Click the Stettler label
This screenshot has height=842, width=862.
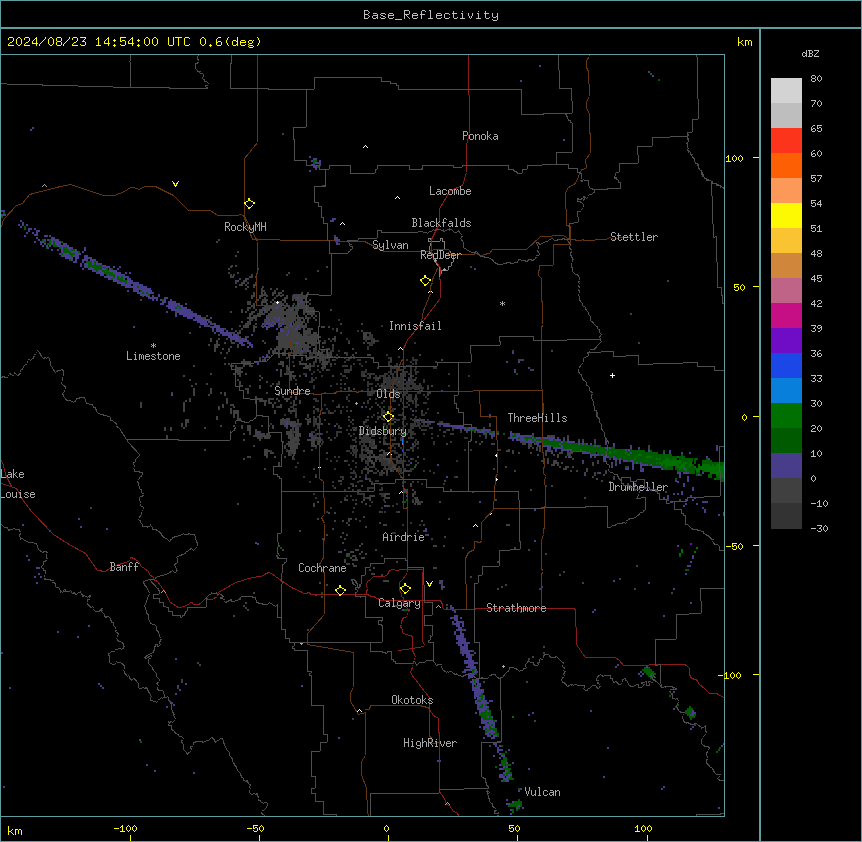coord(634,237)
